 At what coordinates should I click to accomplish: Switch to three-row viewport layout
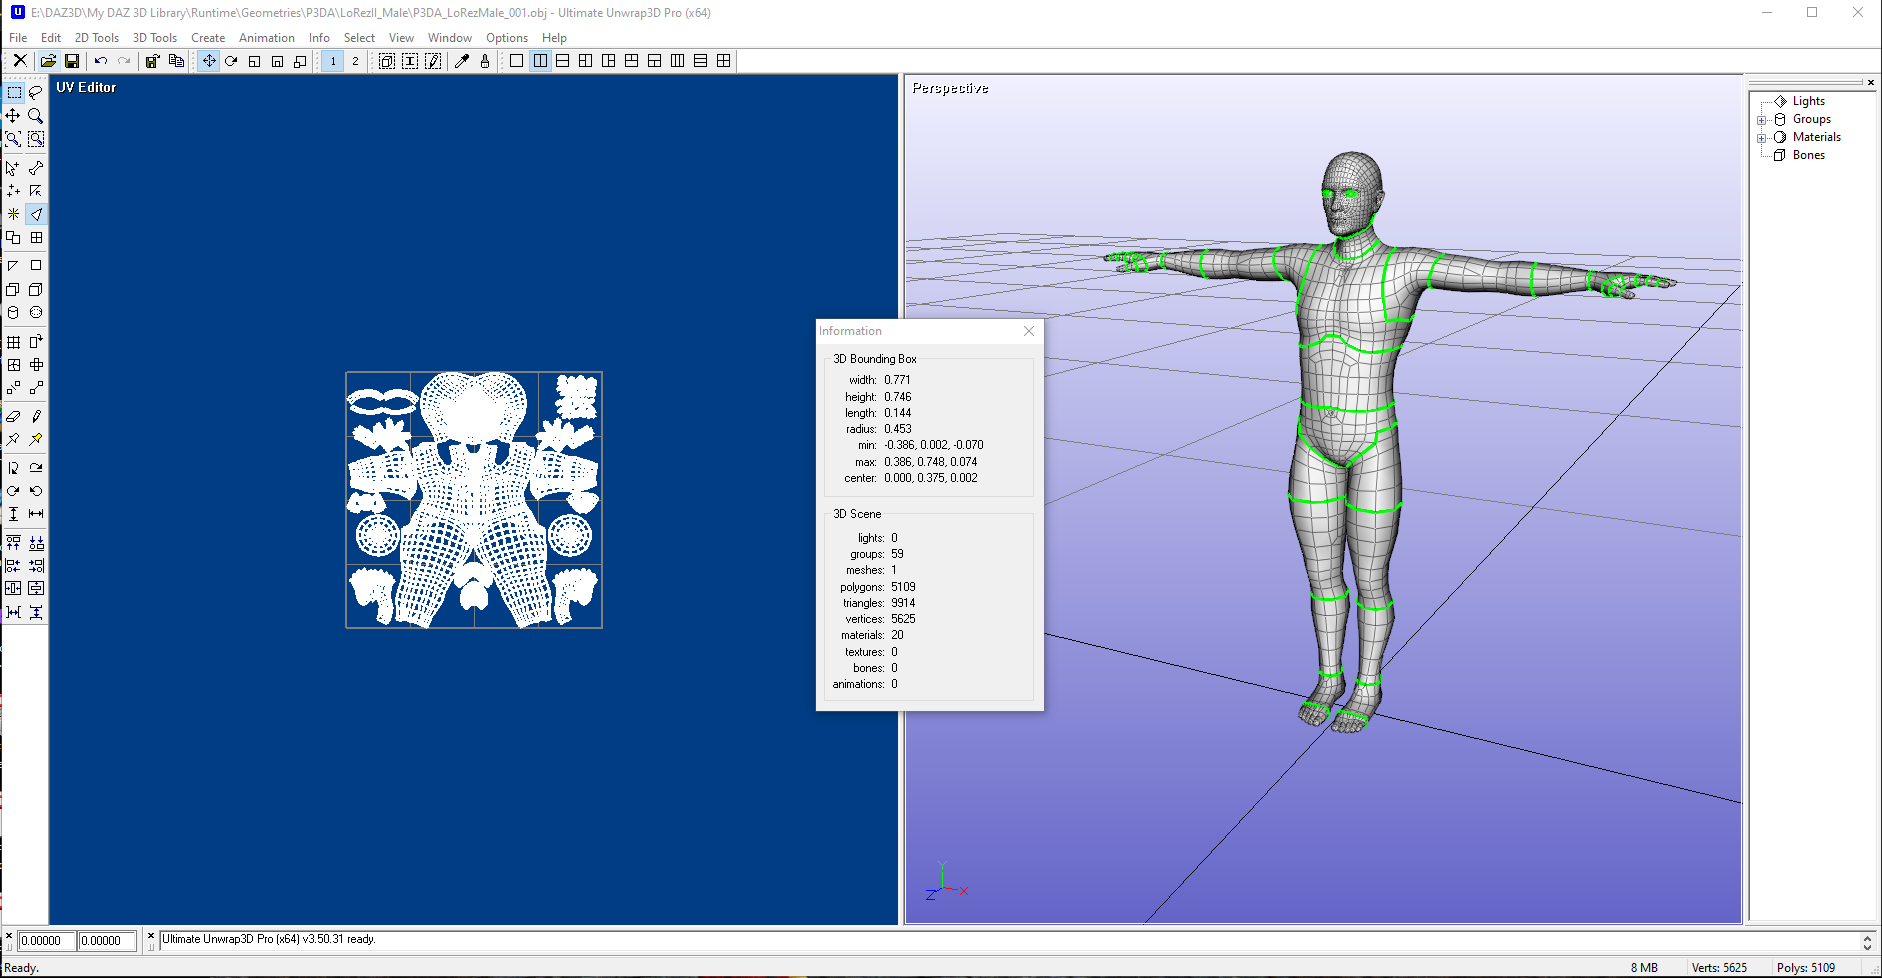click(x=701, y=61)
